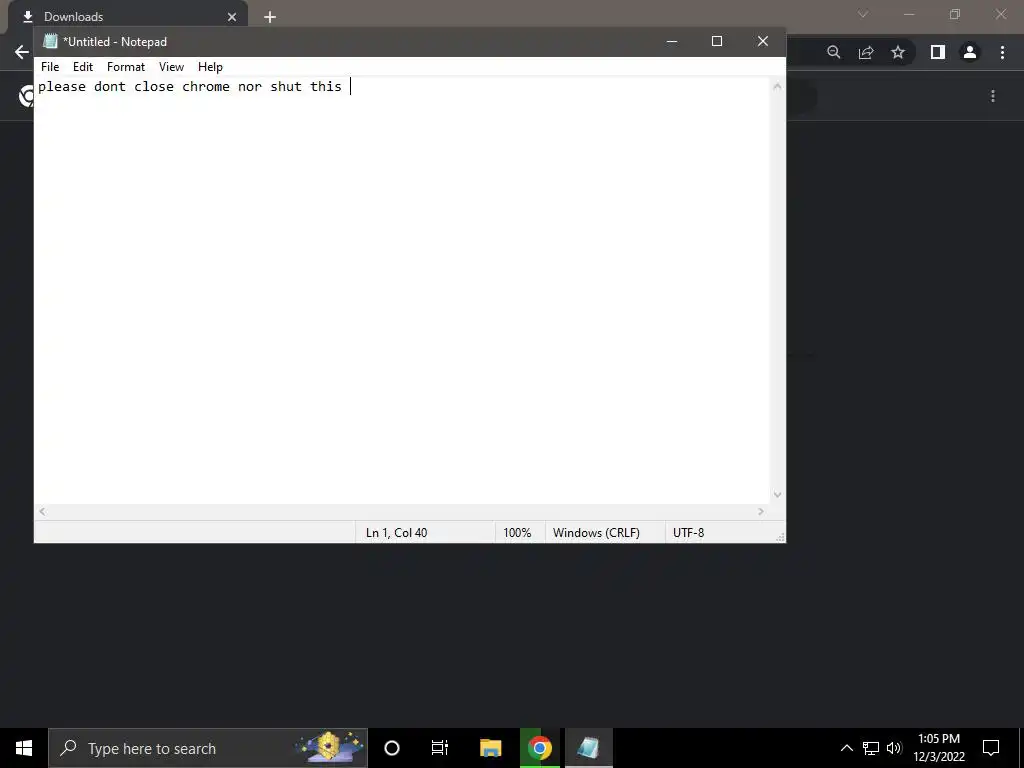
Task: Click the vertical scrollbar down arrow in Notepad
Action: [777, 494]
